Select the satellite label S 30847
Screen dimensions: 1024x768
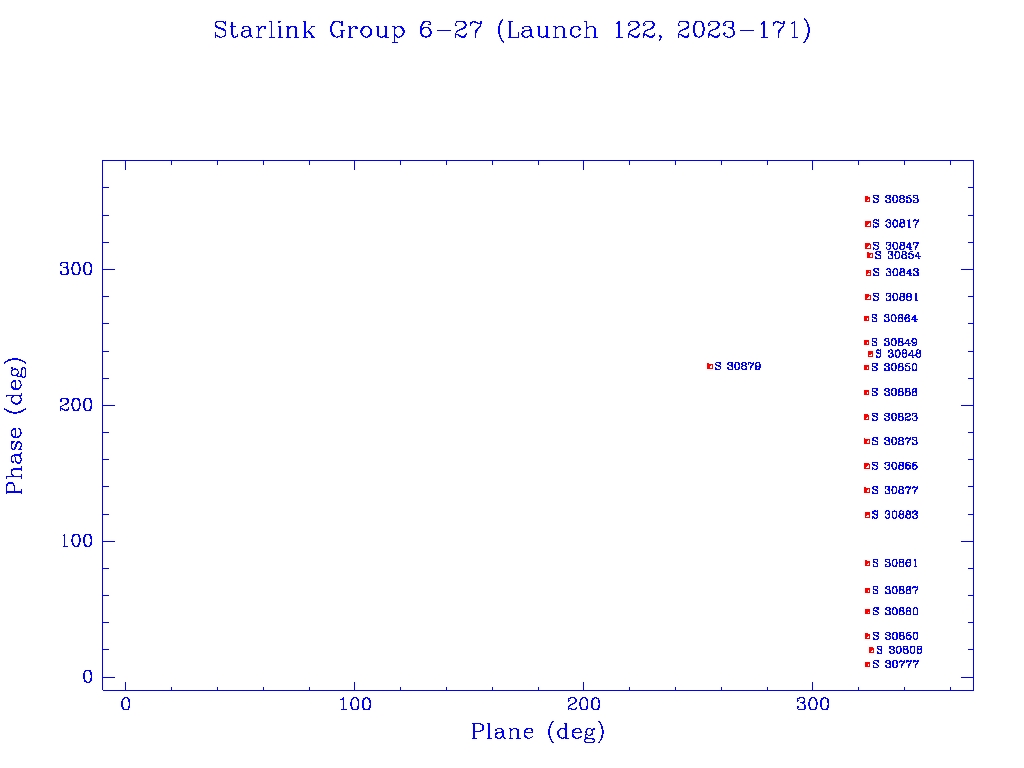tap(896, 246)
